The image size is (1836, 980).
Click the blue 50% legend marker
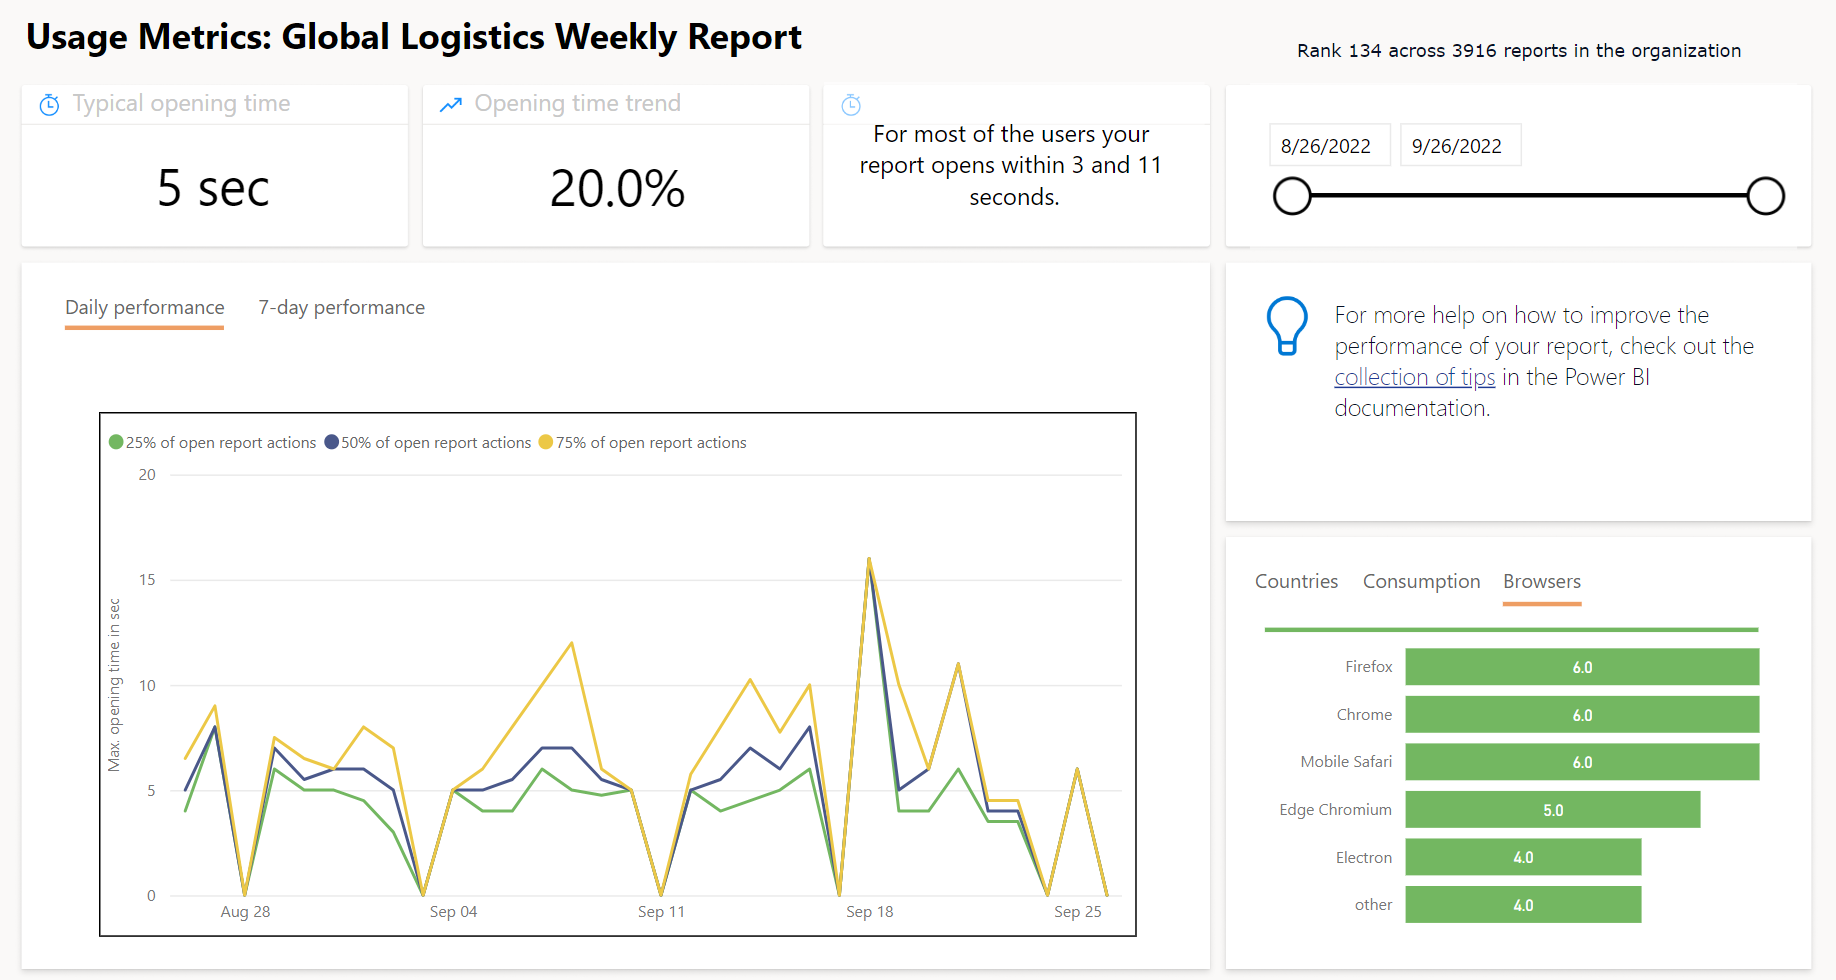(x=331, y=442)
